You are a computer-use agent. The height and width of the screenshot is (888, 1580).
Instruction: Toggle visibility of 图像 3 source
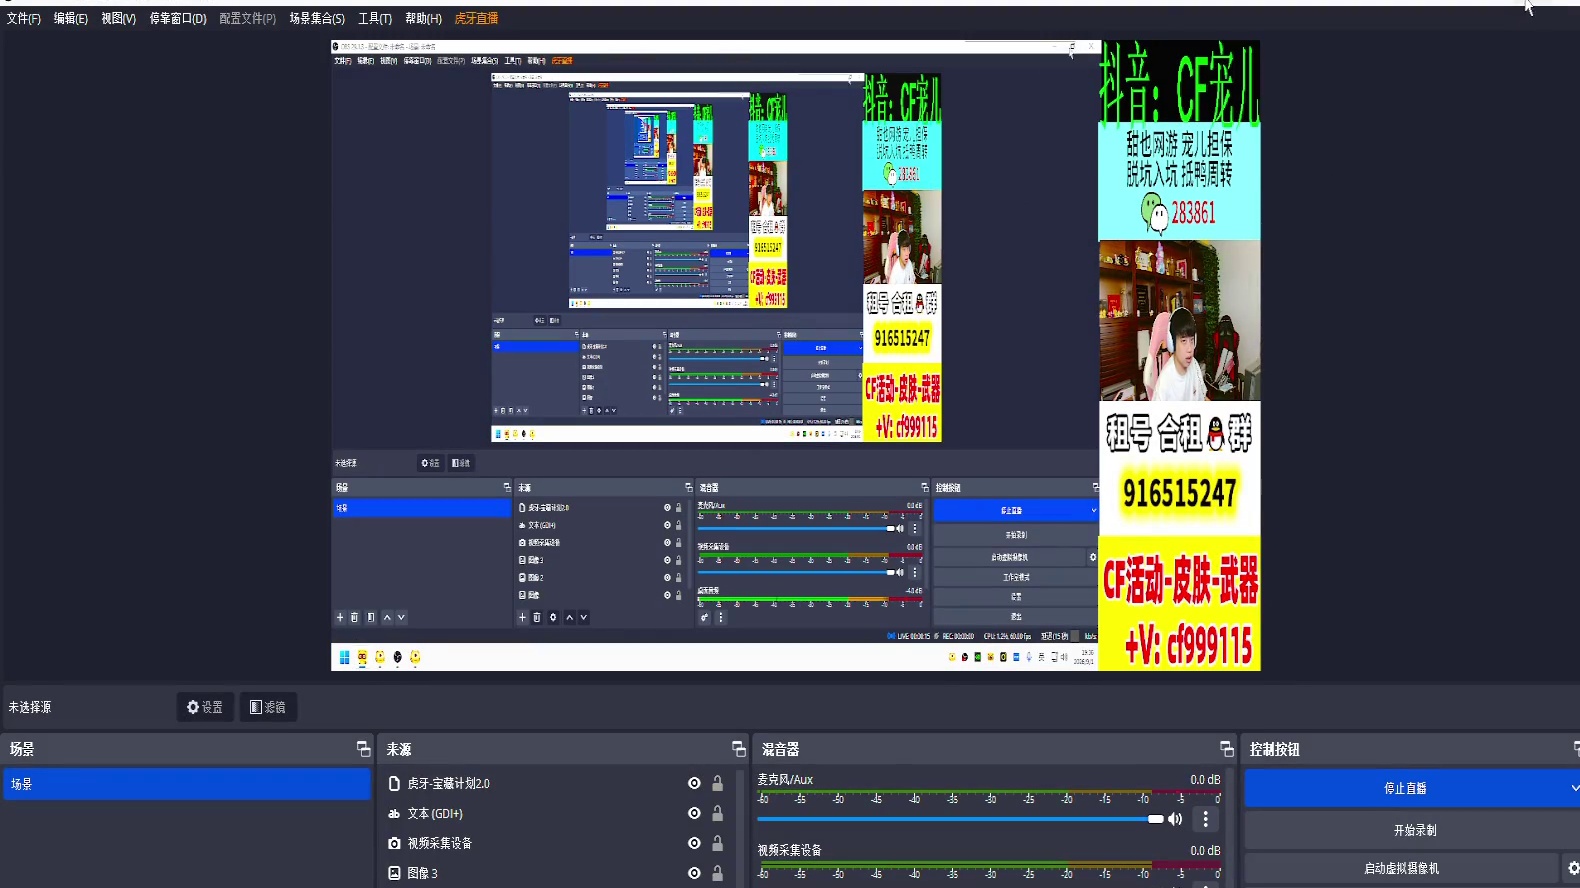[x=694, y=874]
